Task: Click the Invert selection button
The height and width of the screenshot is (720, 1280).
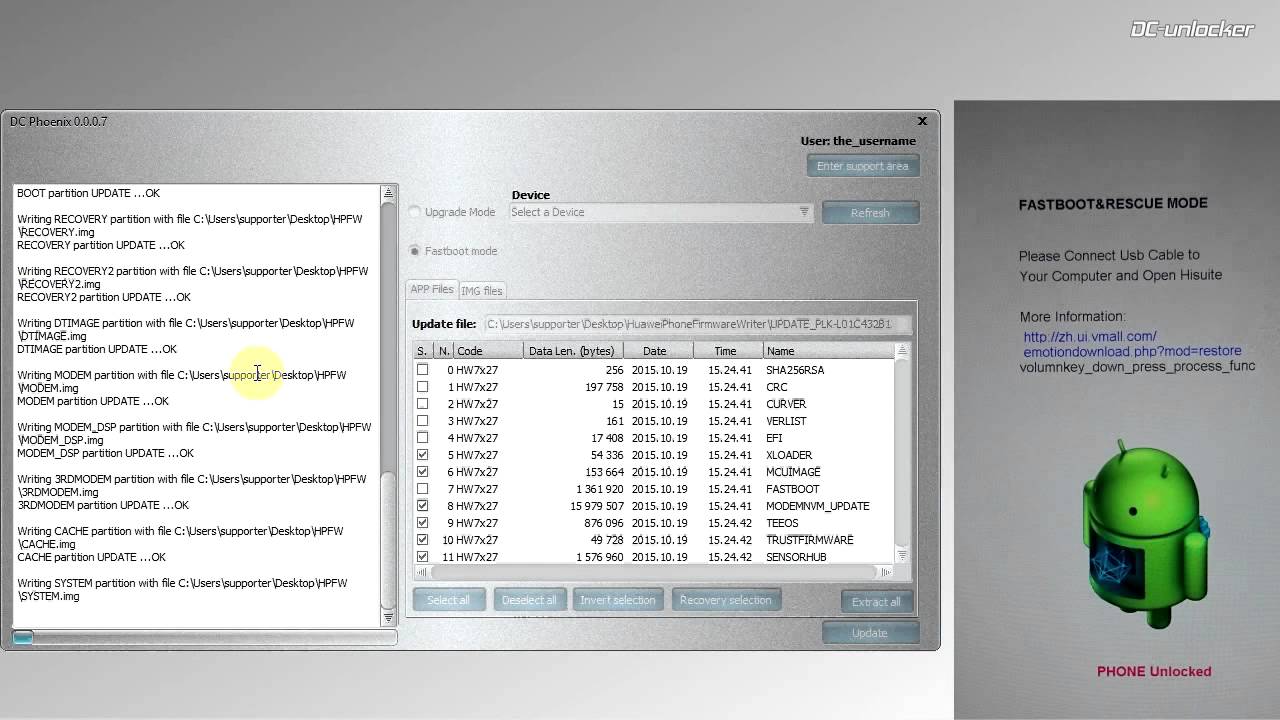Action: 618,600
